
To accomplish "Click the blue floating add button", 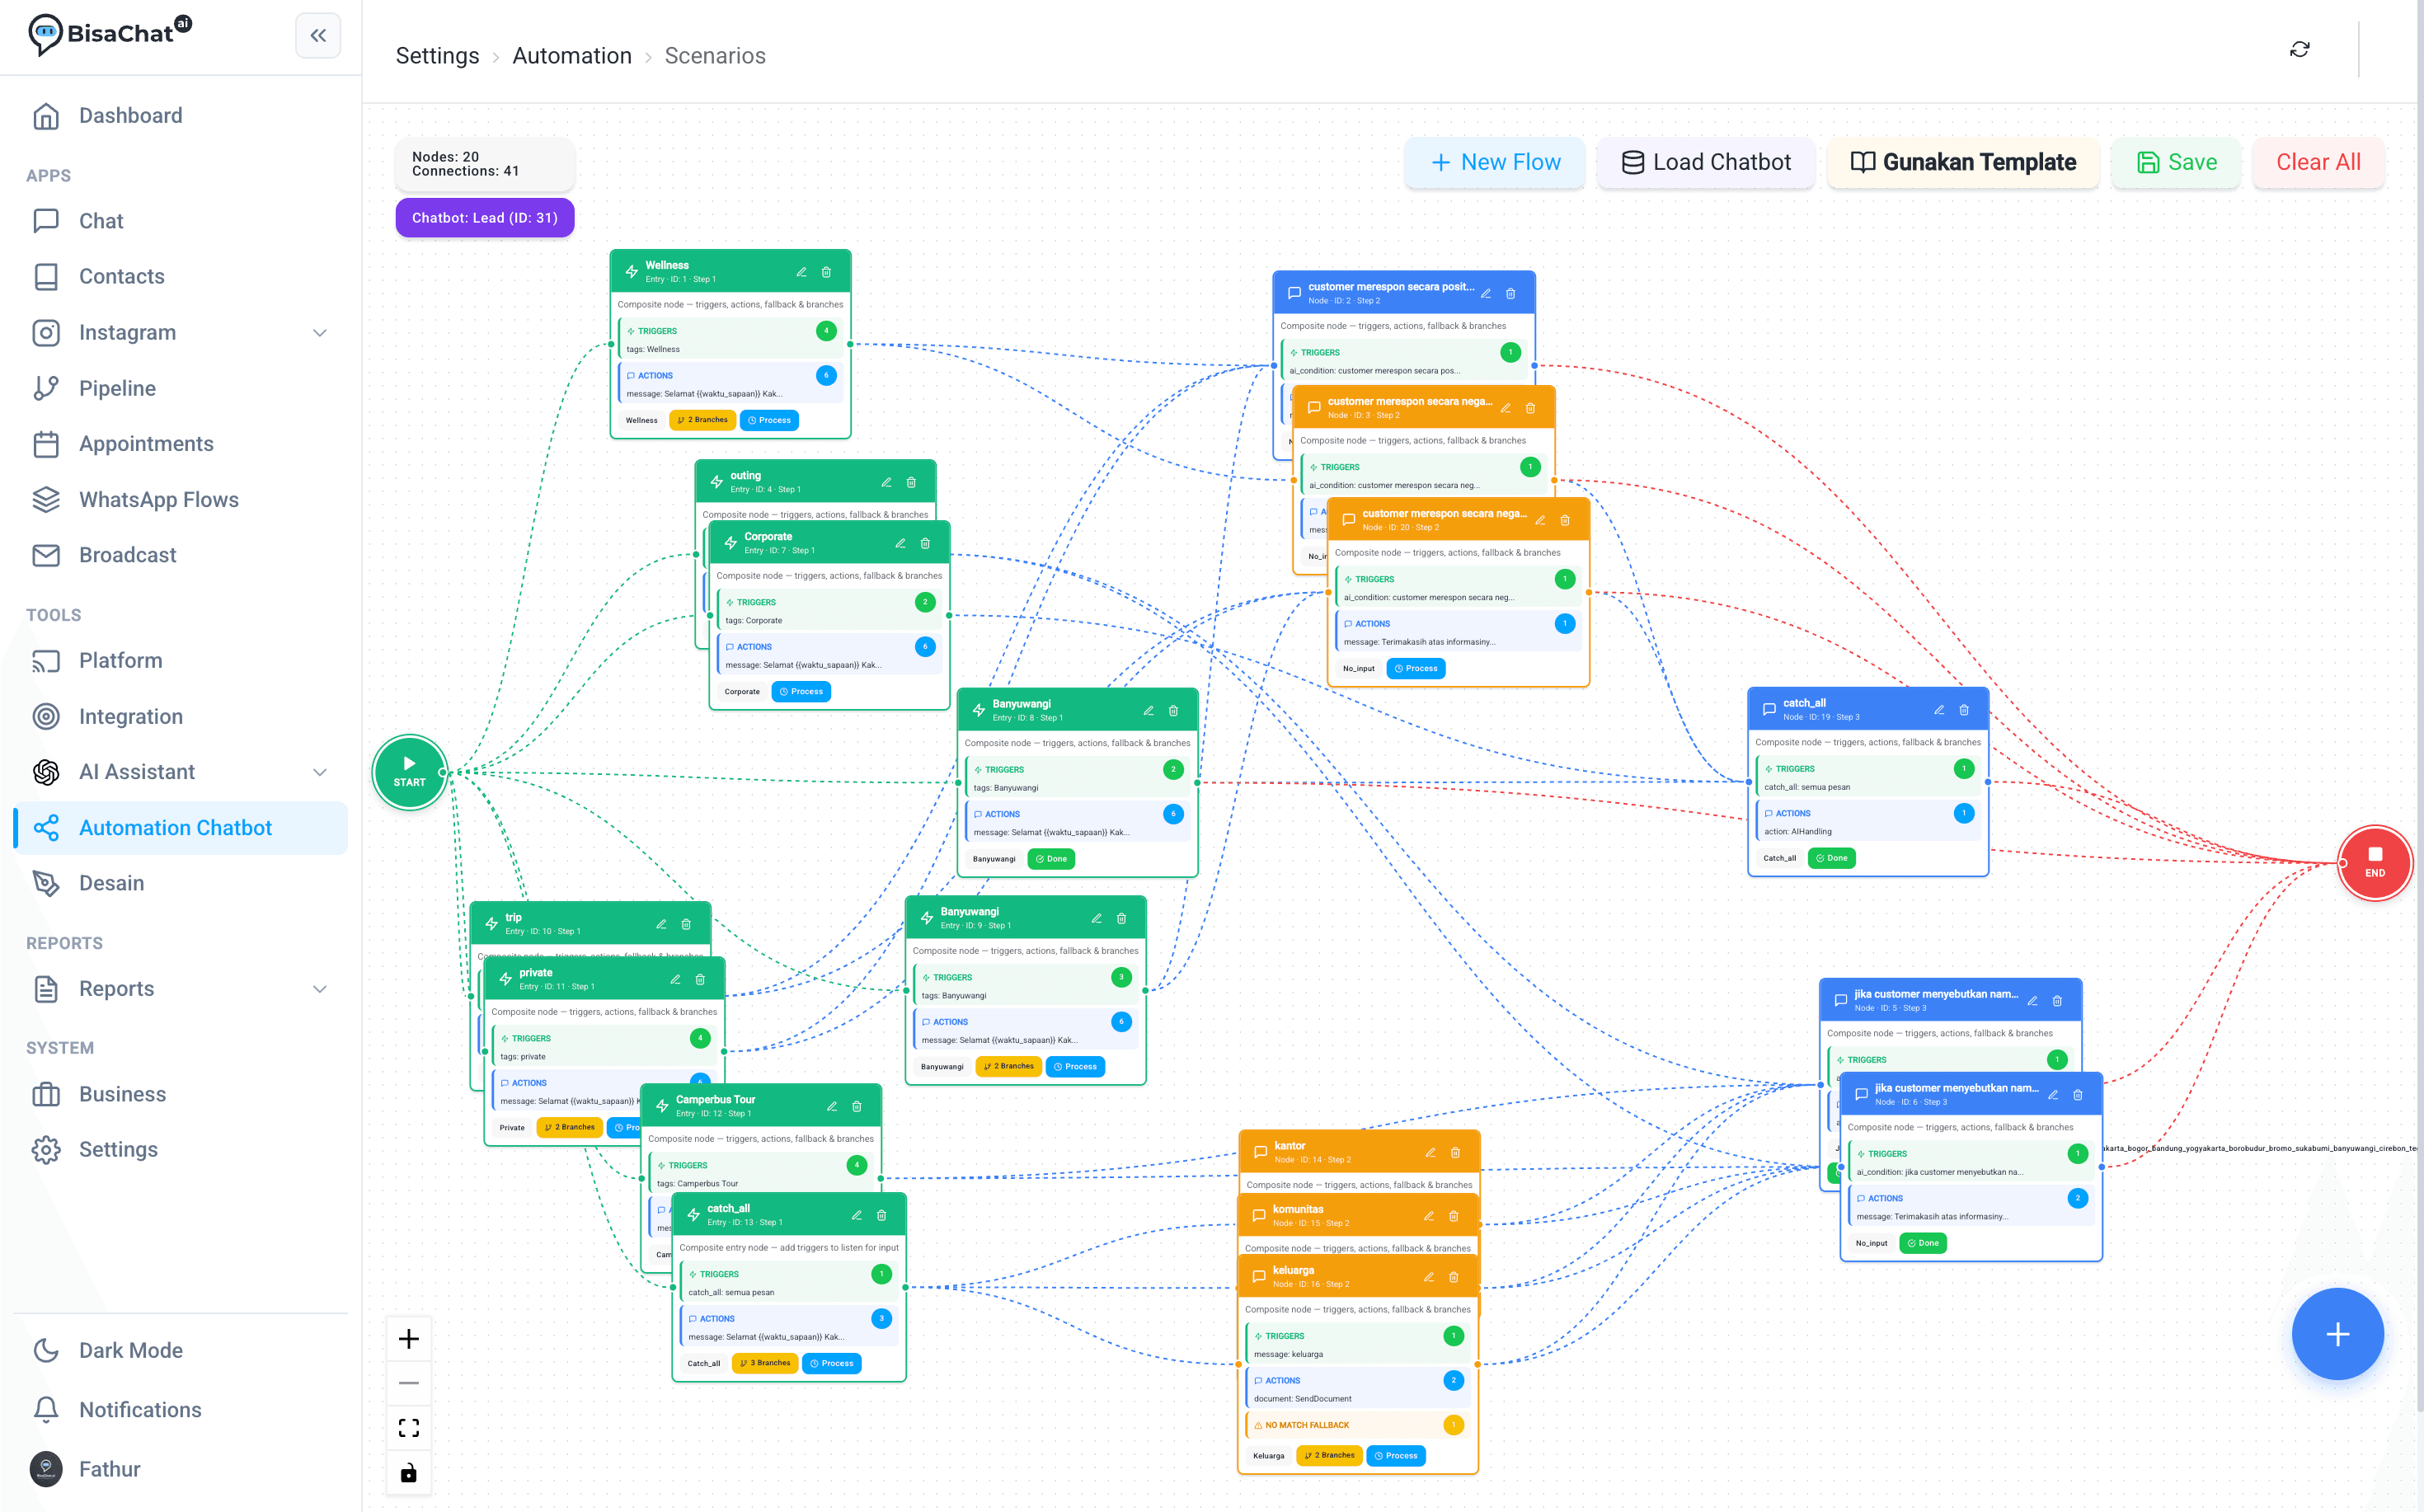I will [x=2338, y=1334].
